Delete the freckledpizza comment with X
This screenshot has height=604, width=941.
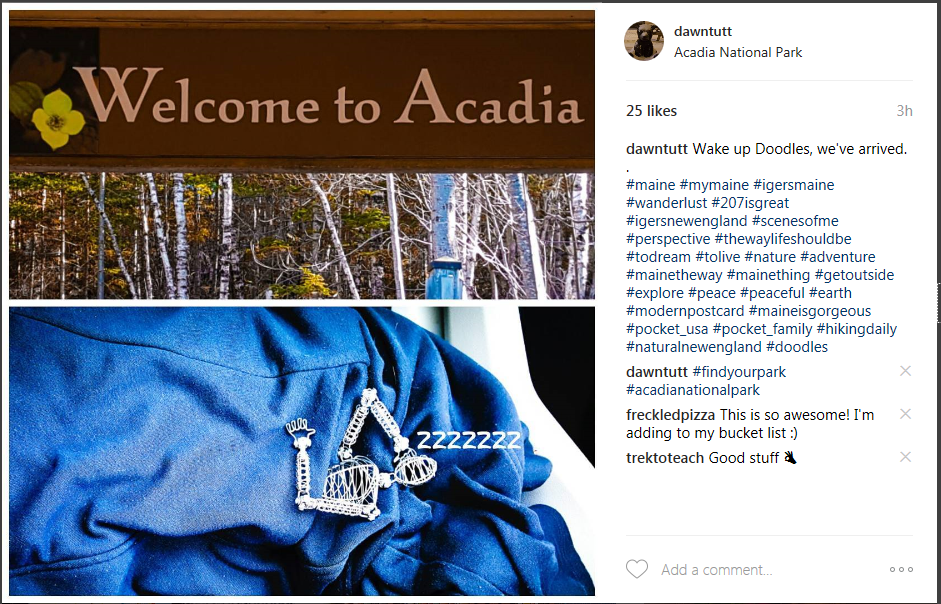point(906,414)
